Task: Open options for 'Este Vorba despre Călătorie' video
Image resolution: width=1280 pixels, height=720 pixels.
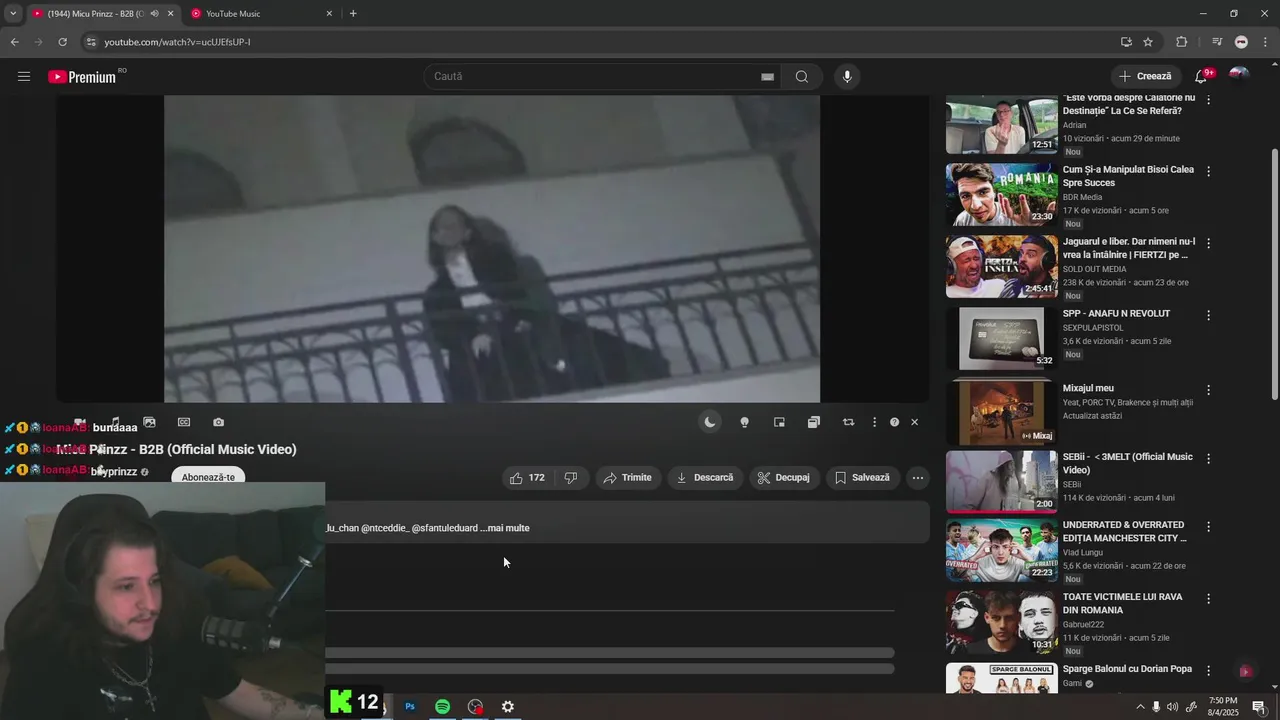Action: pyautogui.click(x=1208, y=100)
